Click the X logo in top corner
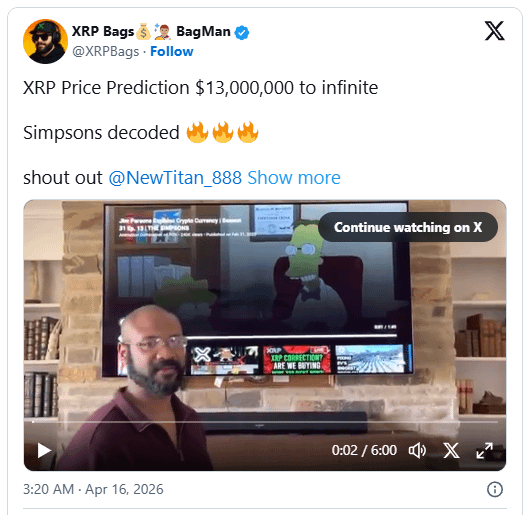Screen dimensions: 528x515 pyautogui.click(x=494, y=31)
